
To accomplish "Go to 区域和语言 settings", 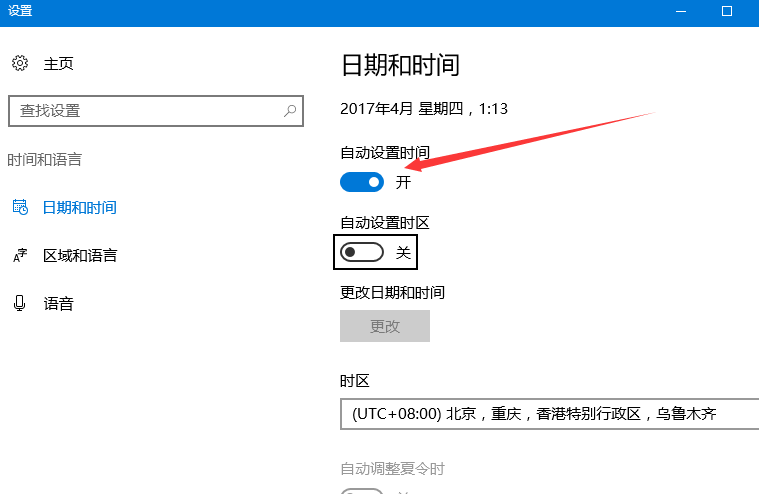I will [x=79, y=256].
